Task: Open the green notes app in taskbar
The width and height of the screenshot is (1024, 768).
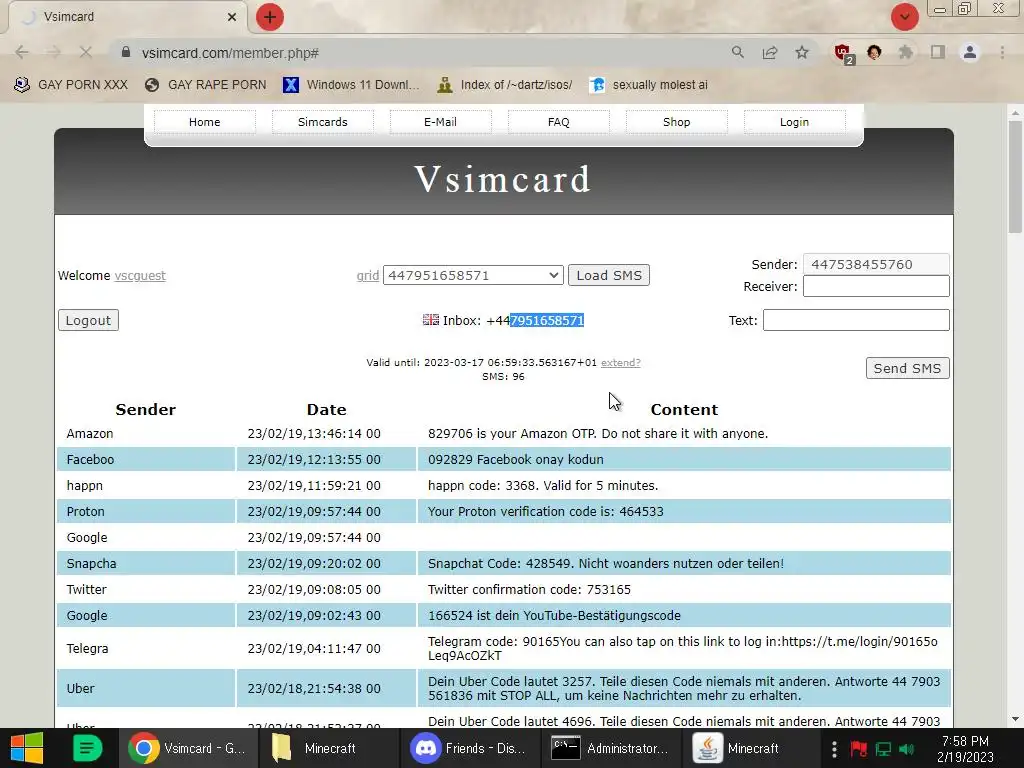Action: (87, 748)
